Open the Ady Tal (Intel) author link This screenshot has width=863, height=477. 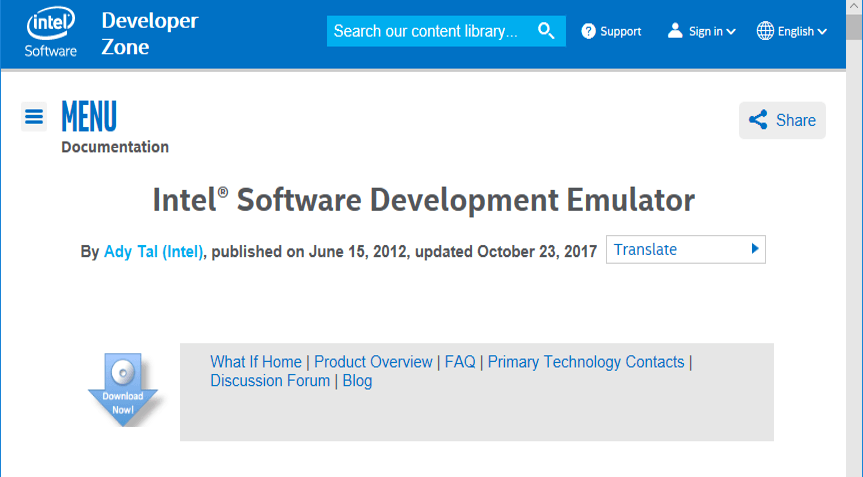(x=154, y=252)
